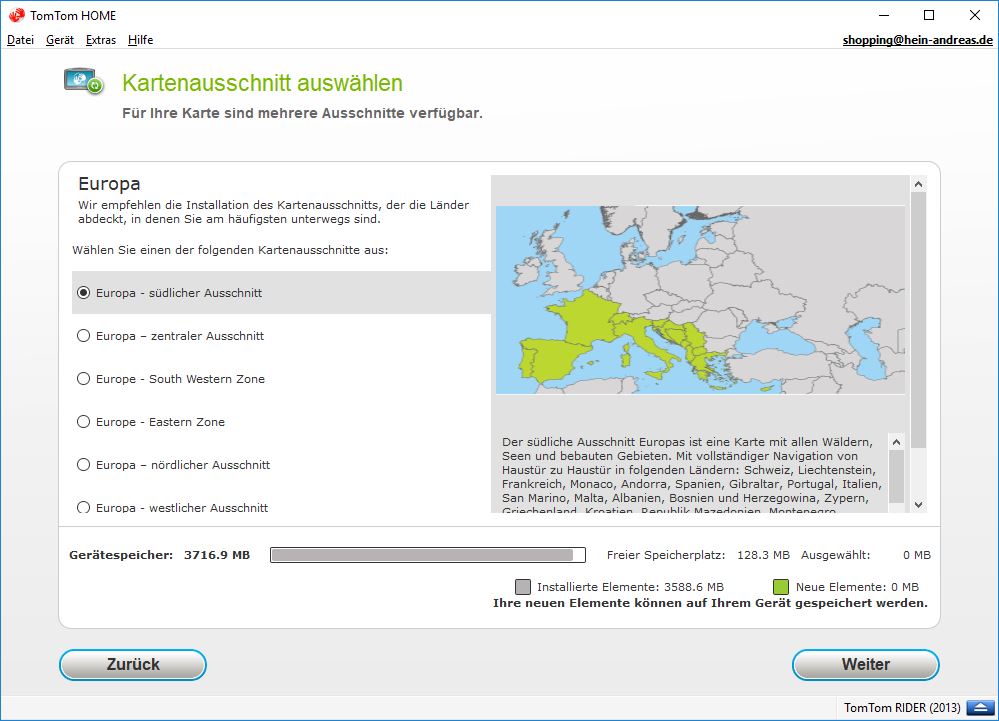The height and width of the screenshot is (721, 999).
Task: Close the TomTom HOME window
Action: tap(974, 15)
